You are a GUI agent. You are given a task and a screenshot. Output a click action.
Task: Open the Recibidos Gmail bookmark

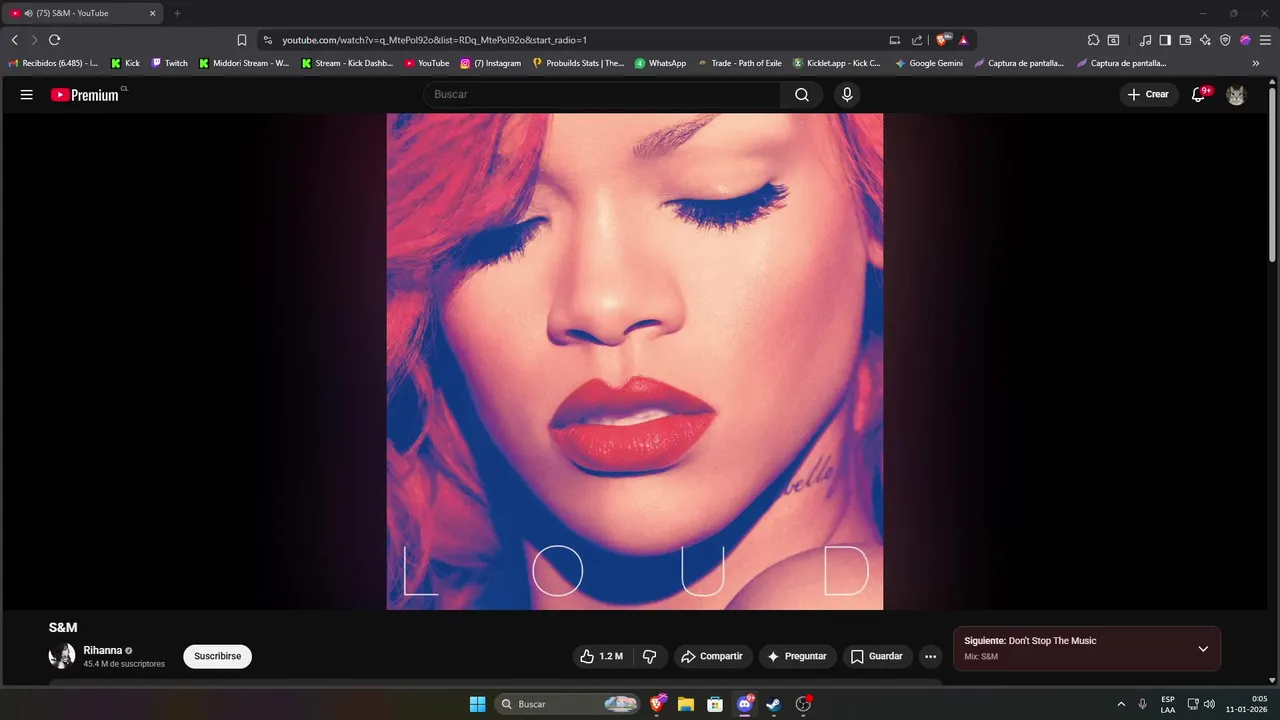click(x=53, y=63)
